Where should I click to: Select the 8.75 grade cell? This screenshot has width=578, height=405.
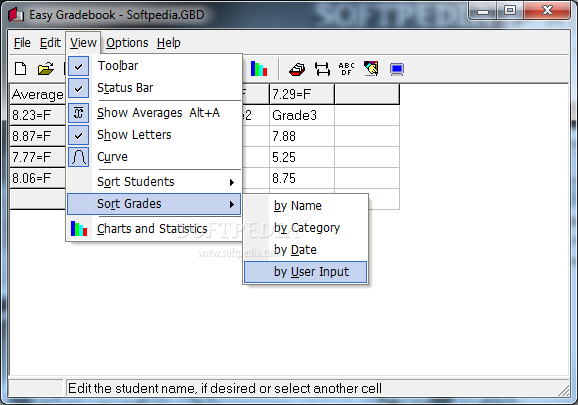pos(302,178)
